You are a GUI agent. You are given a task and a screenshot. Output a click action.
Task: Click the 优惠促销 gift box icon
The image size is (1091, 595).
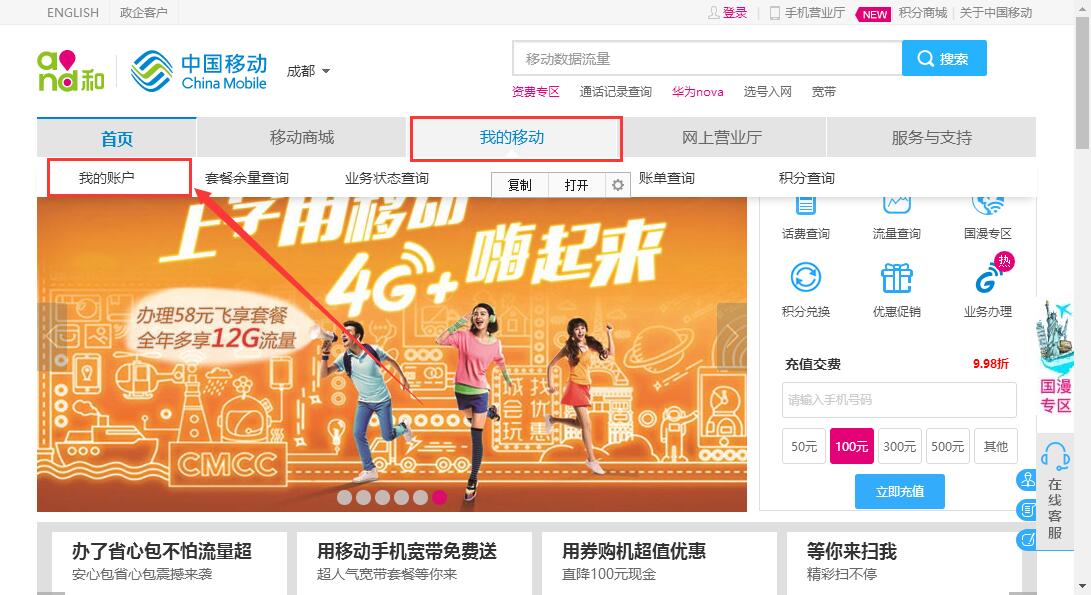pyautogui.click(x=897, y=278)
